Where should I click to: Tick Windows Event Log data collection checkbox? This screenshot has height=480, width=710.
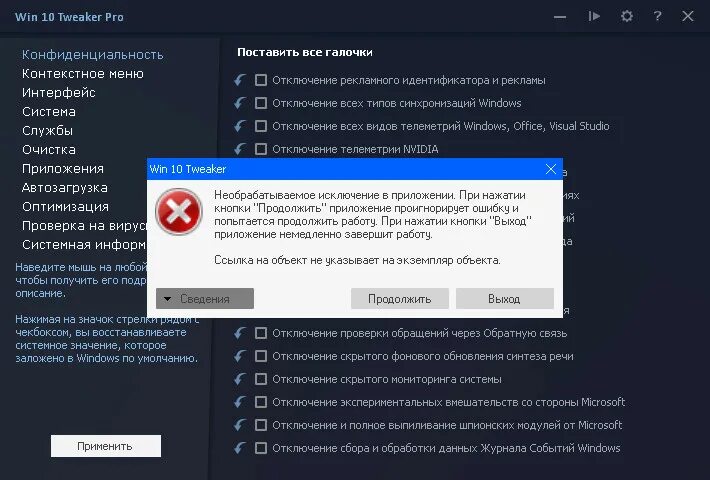click(x=261, y=448)
